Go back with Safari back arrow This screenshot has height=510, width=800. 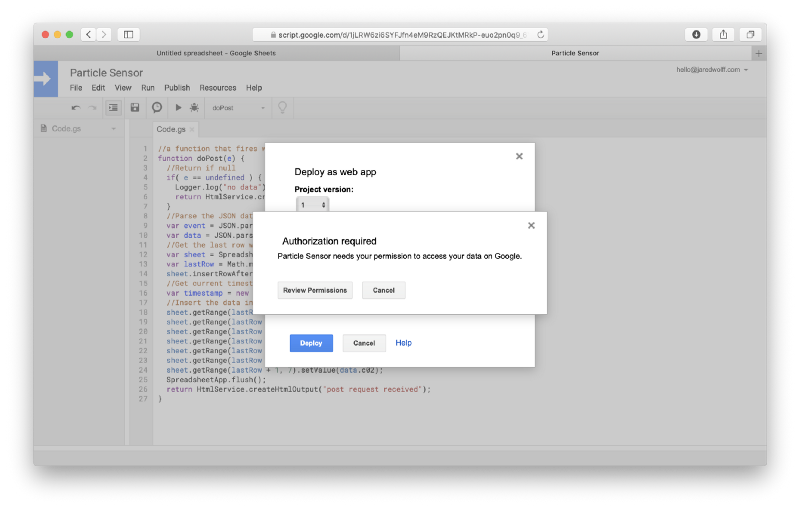tap(88, 34)
